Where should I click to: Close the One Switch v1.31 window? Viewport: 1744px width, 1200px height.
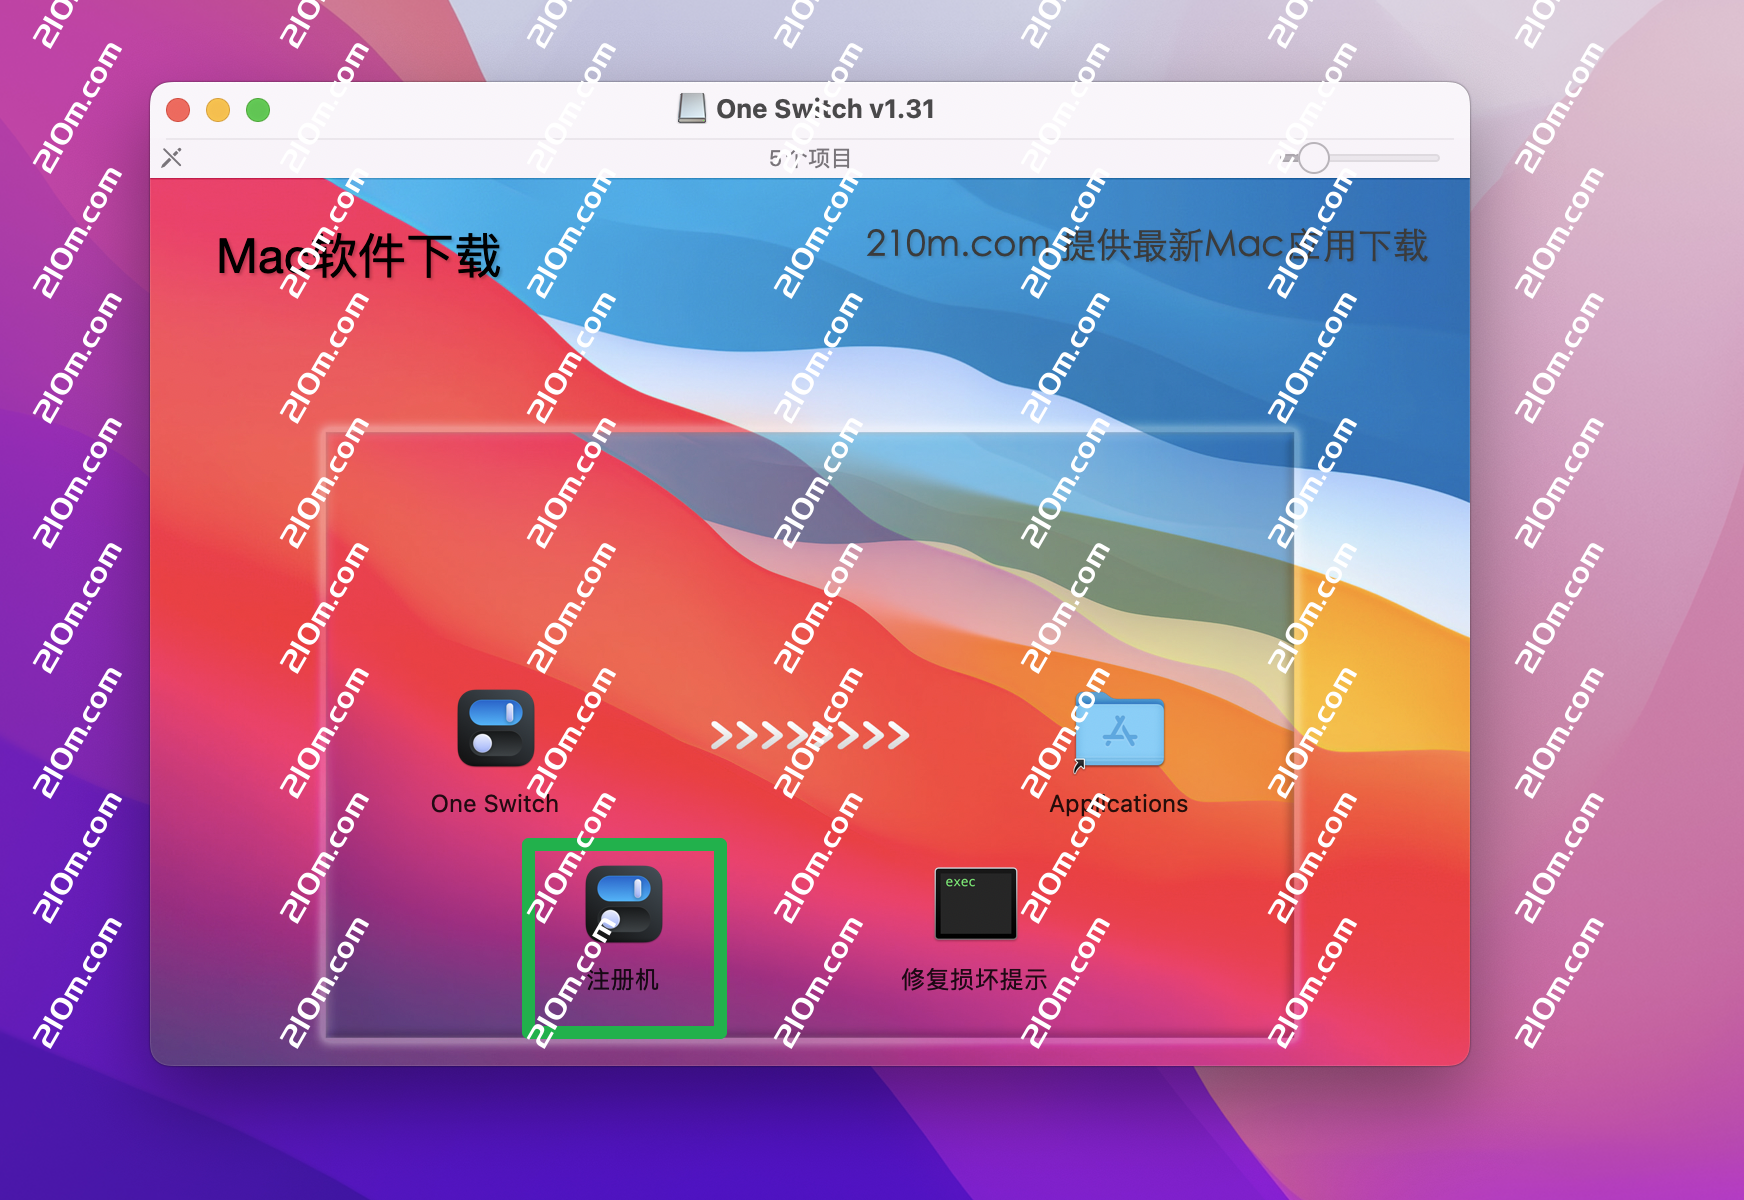(x=178, y=110)
